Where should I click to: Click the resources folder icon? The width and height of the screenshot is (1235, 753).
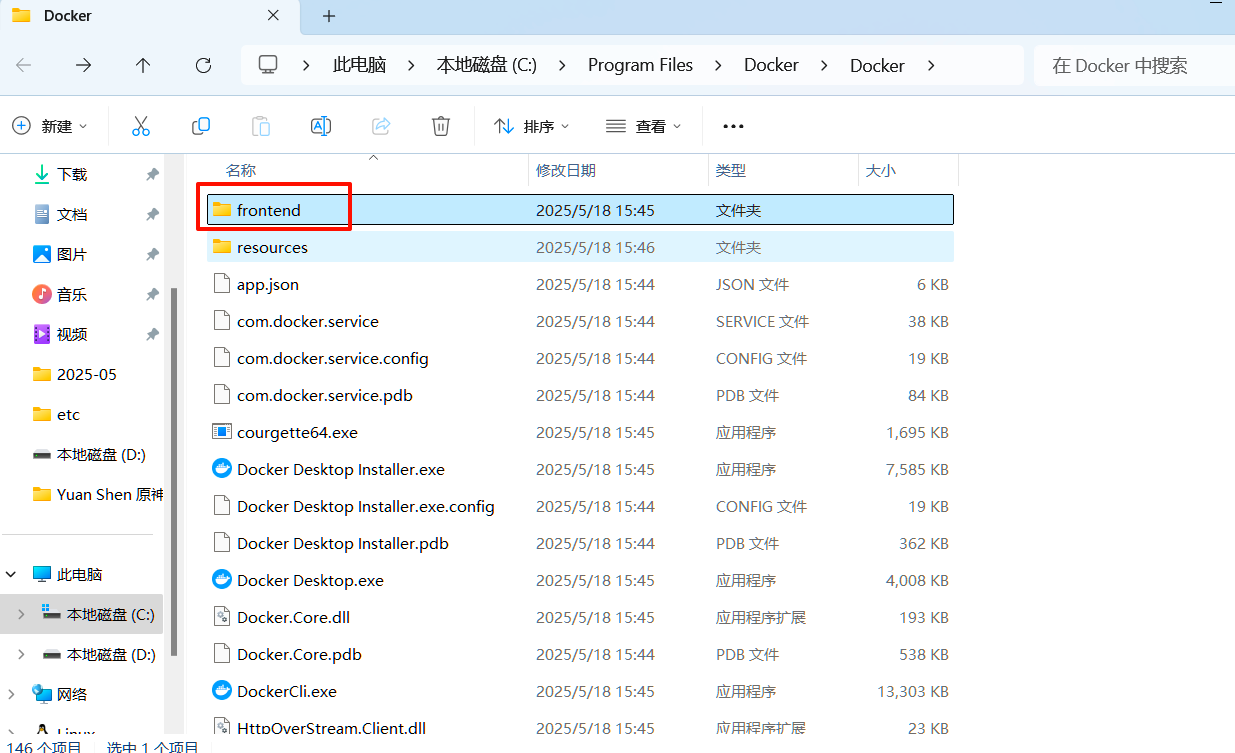coord(222,247)
